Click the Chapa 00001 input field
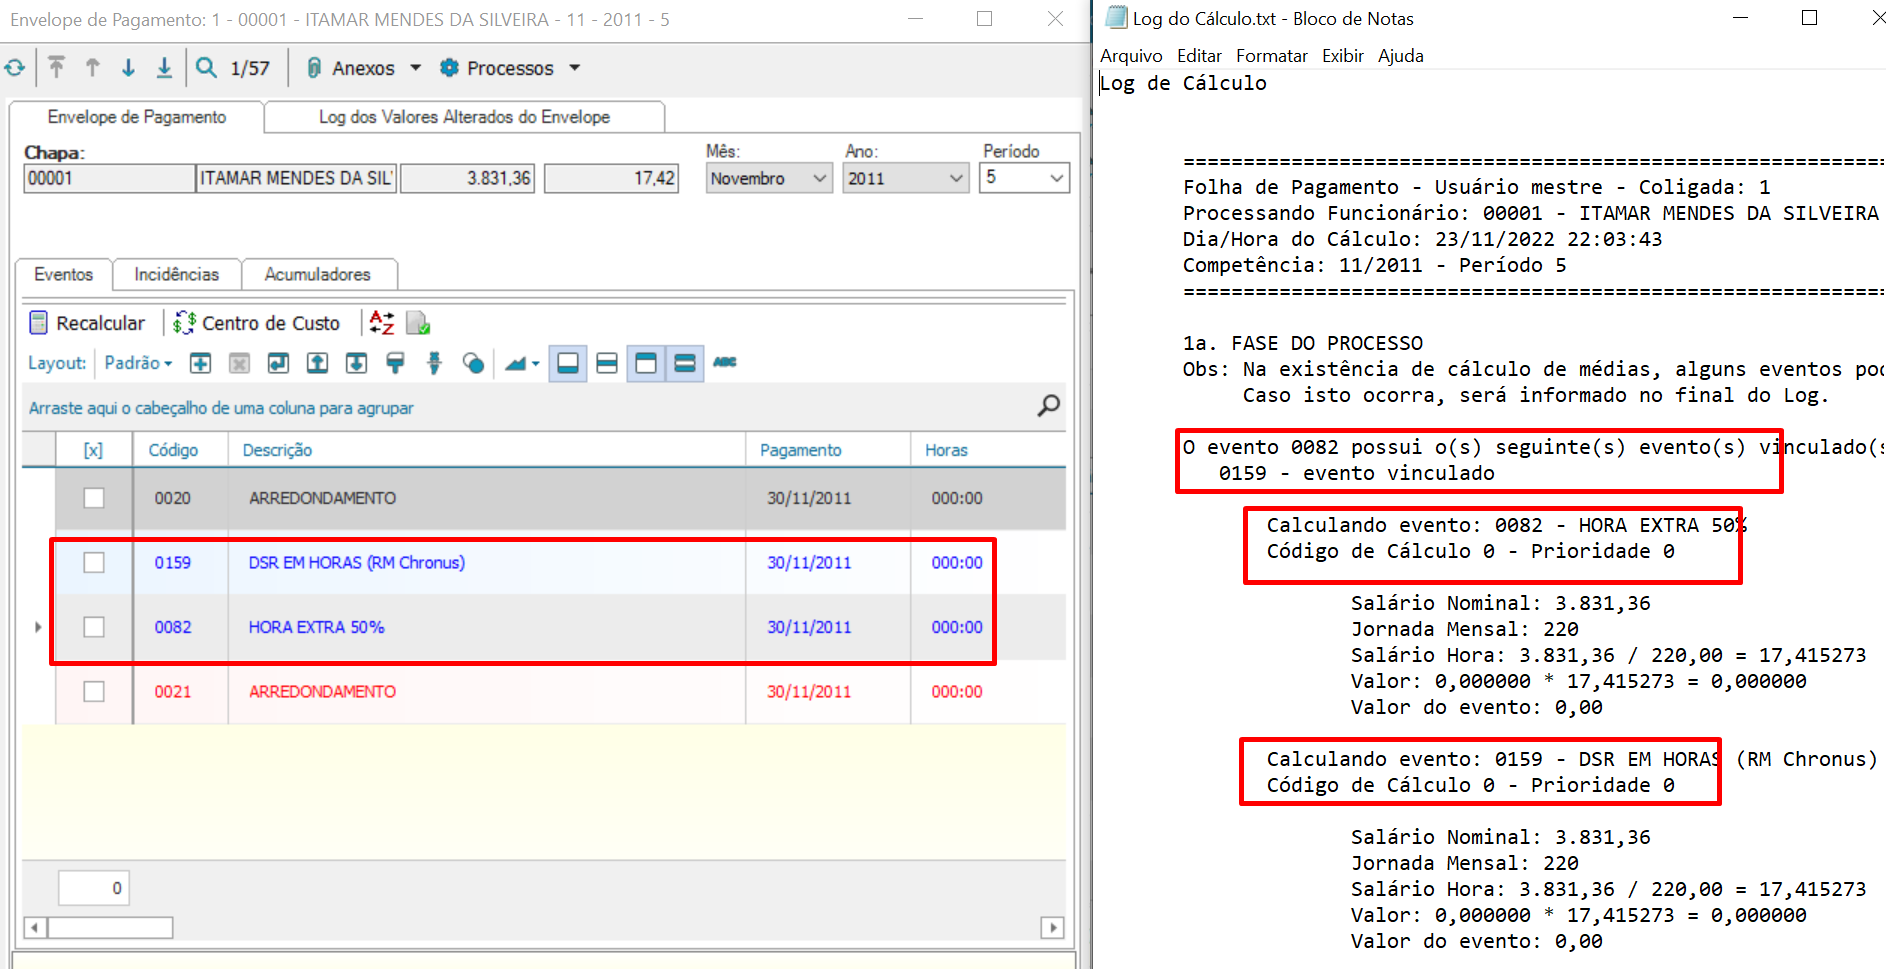 (108, 178)
